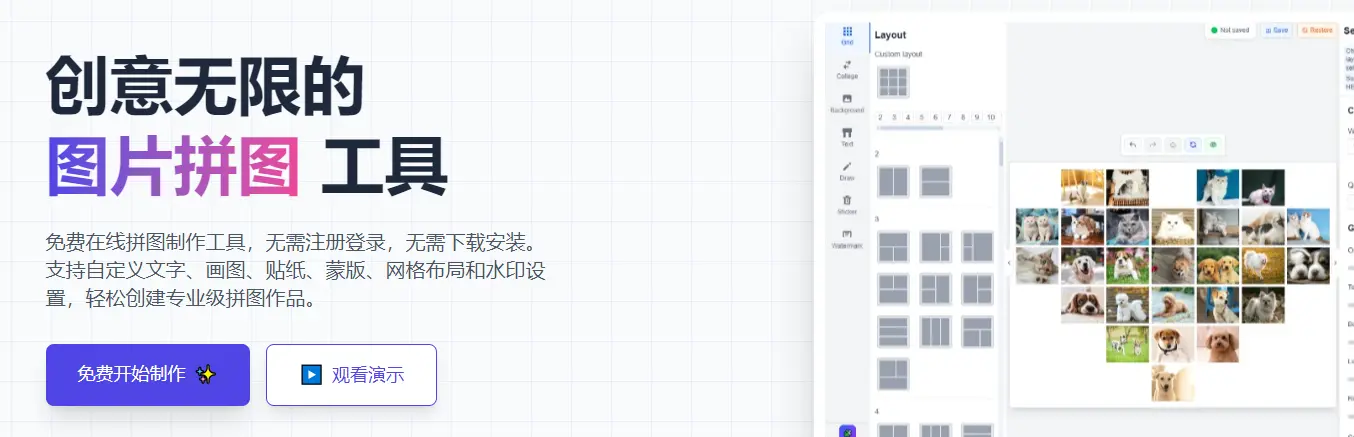The image size is (1354, 437).
Task: Open the Grid tool in sidebar
Action: coord(847,36)
